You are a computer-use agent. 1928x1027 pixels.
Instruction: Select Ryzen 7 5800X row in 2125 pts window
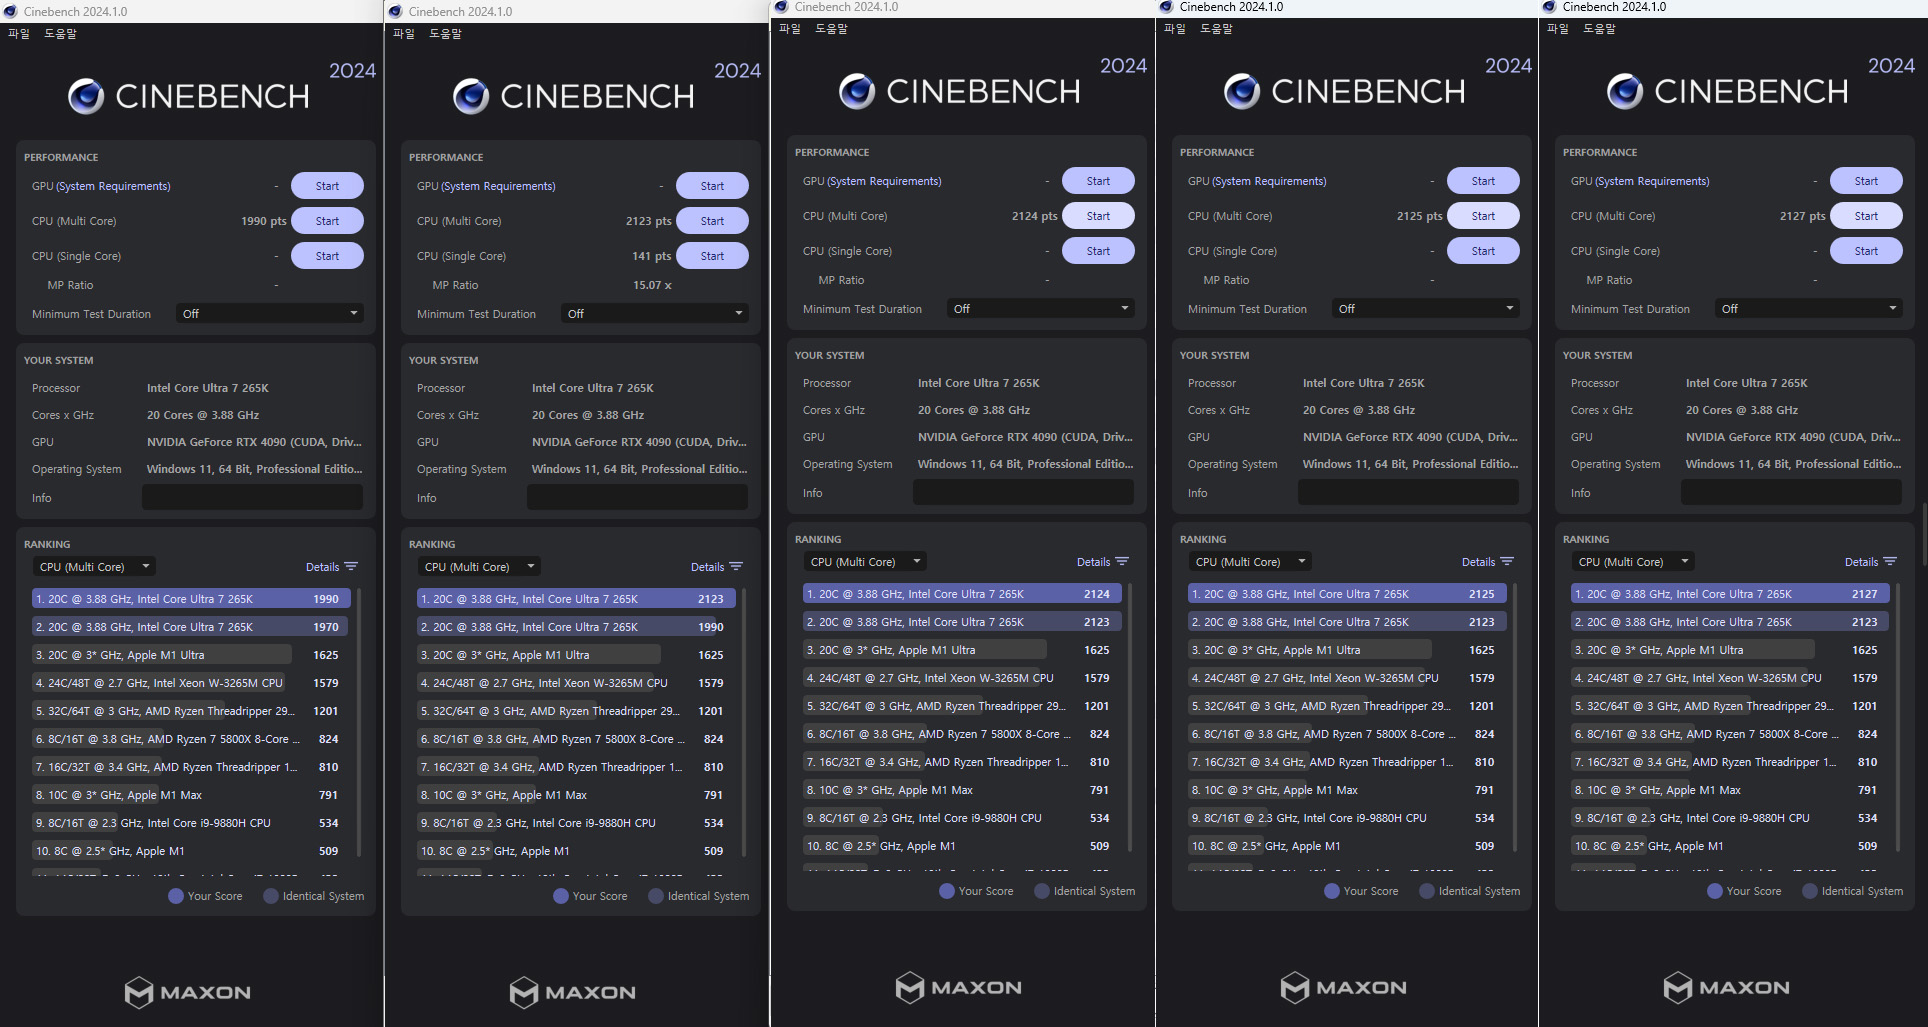tap(1346, 734)
